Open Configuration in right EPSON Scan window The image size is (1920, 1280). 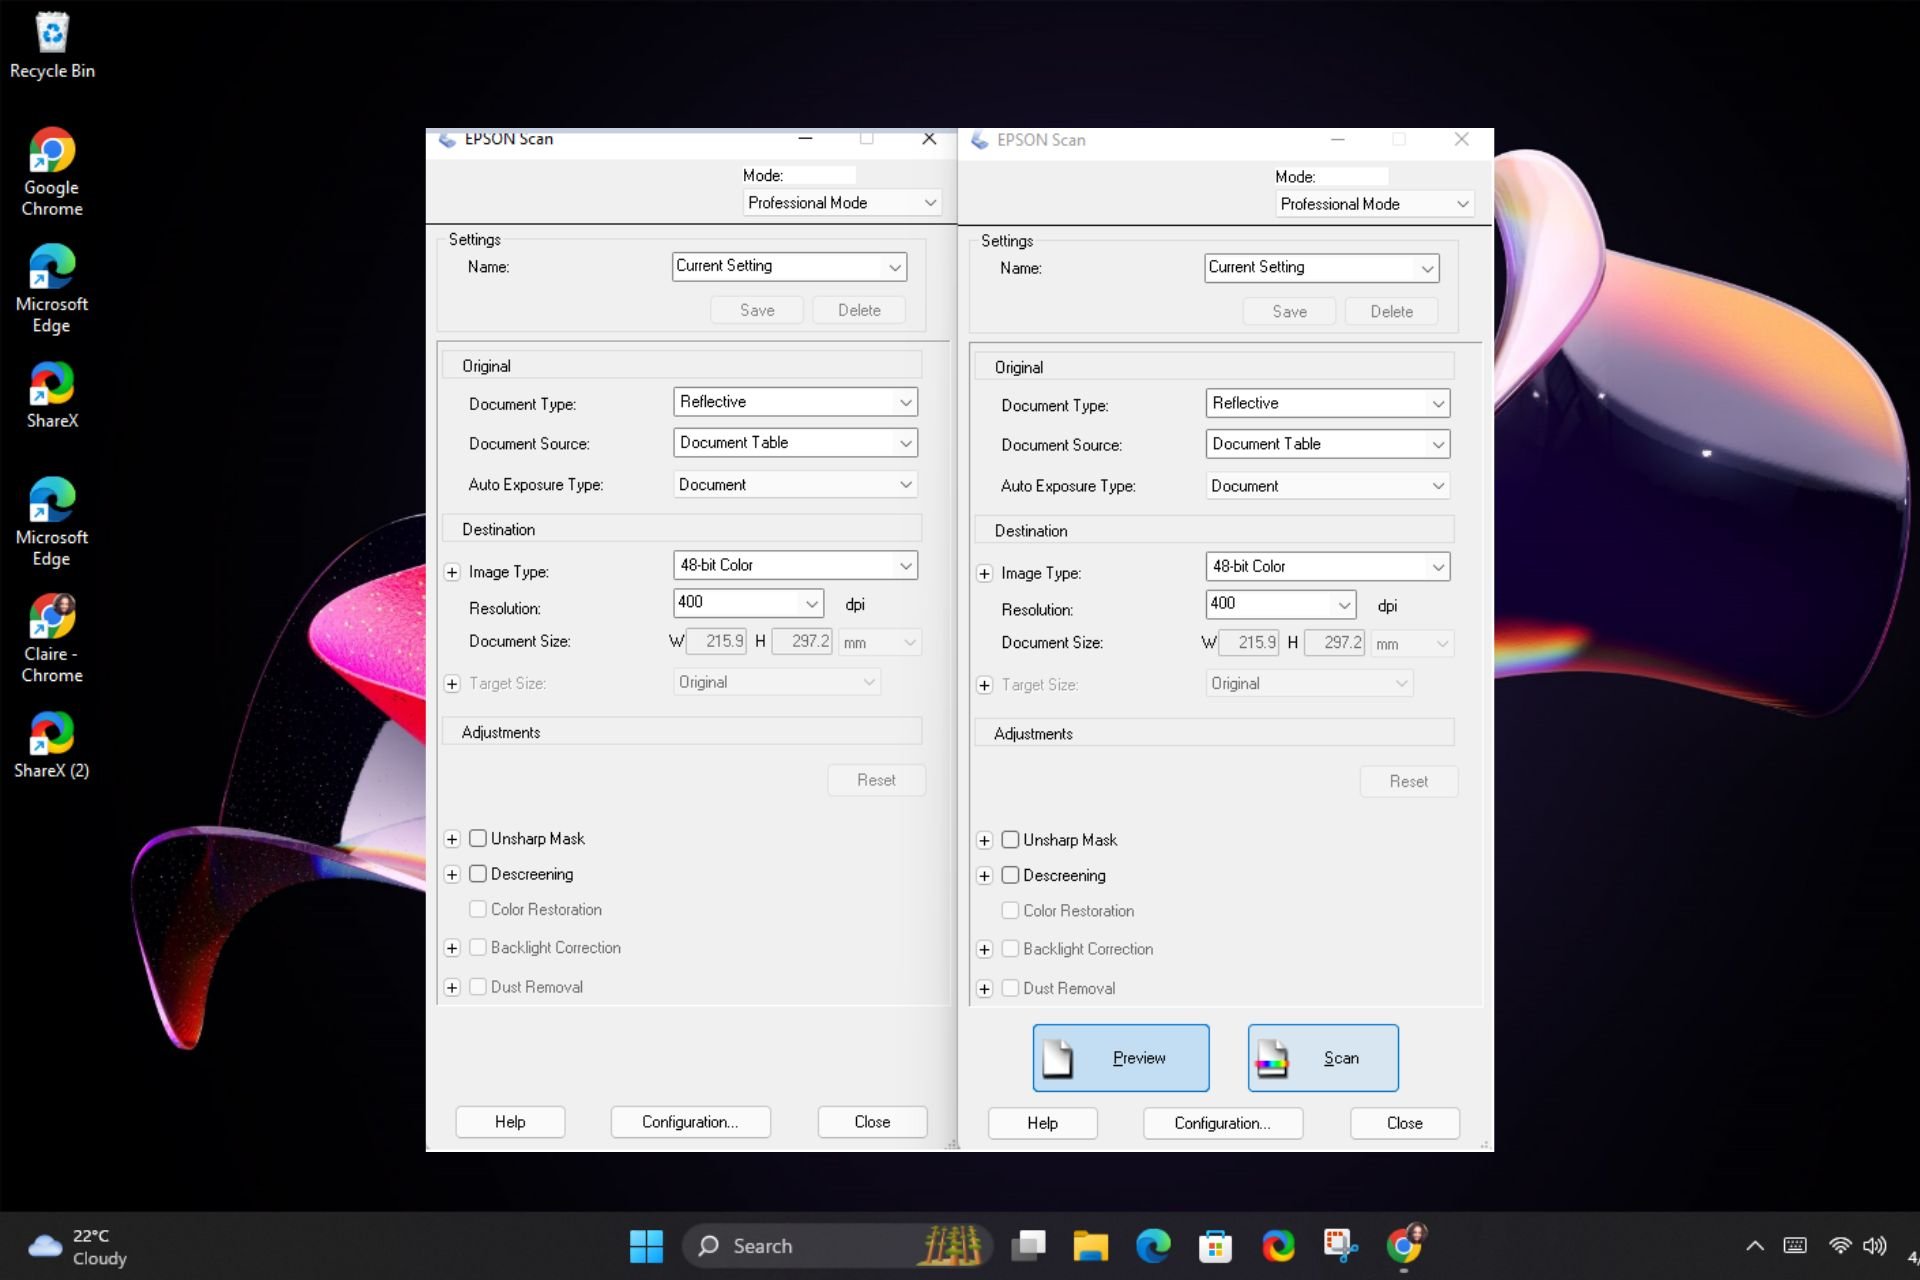tap(1222, 1123)
